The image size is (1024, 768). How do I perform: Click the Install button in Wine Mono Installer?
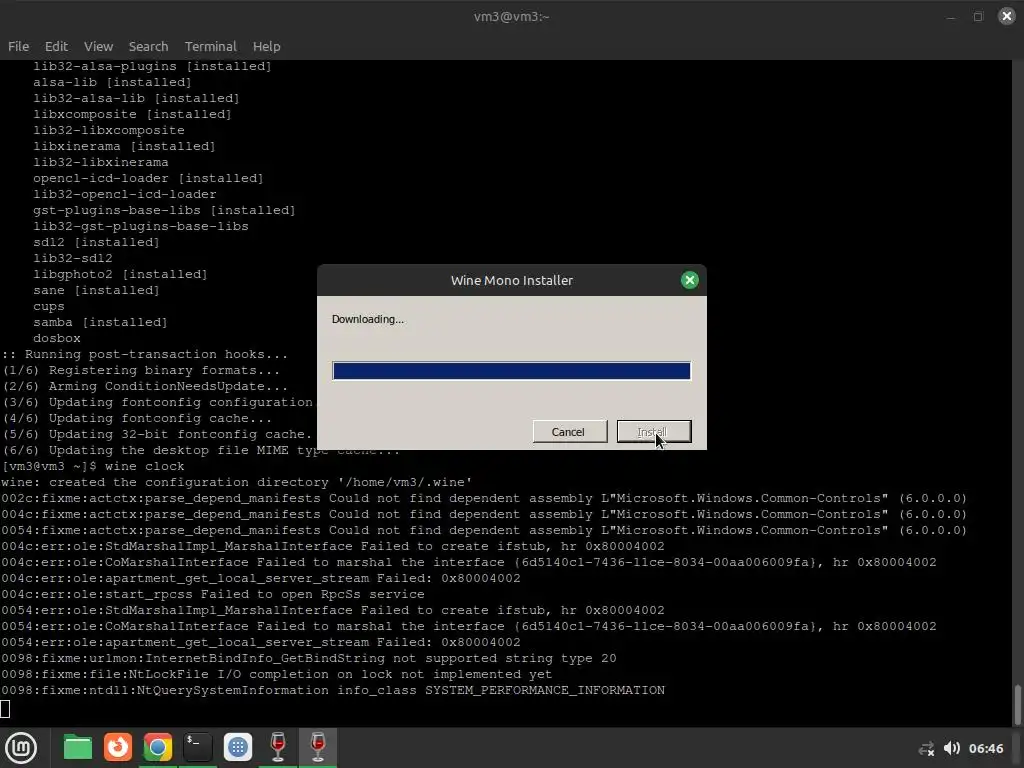[654, 432]
